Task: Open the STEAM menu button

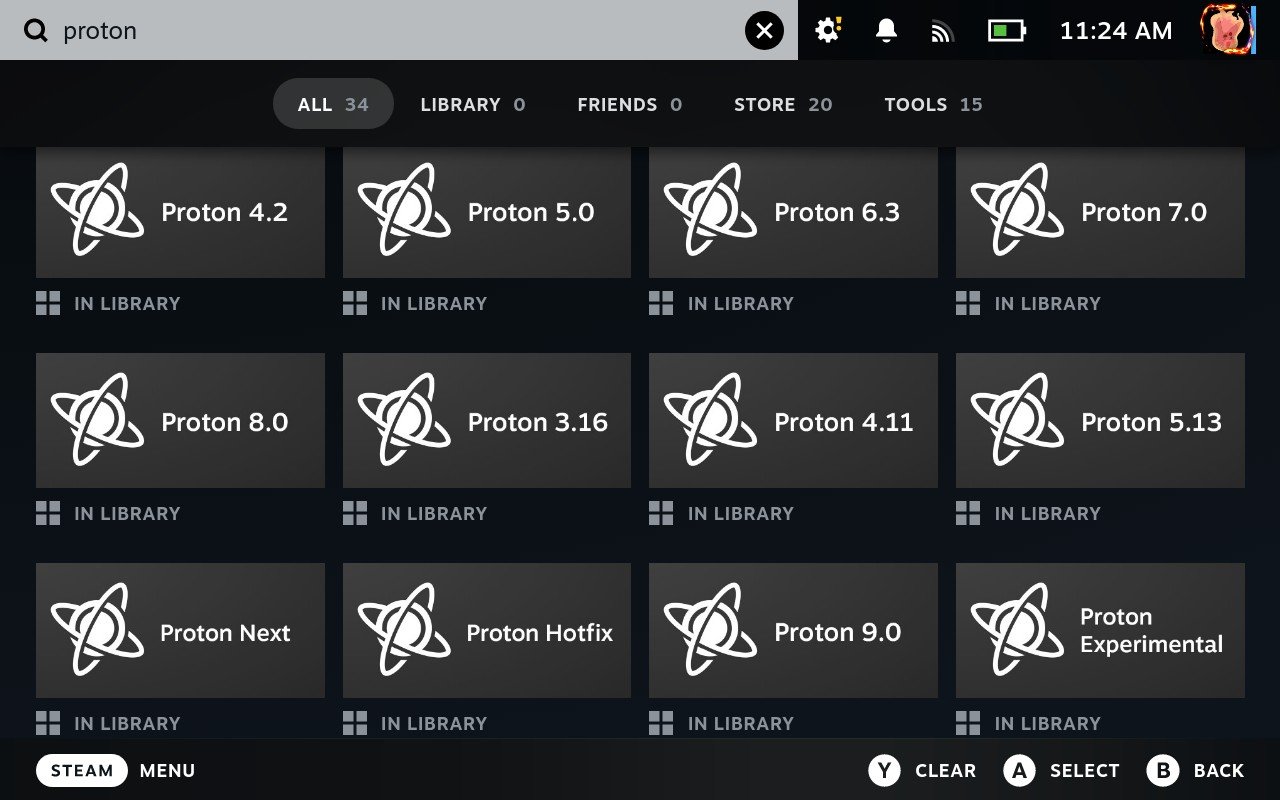Action: point(81,770)
